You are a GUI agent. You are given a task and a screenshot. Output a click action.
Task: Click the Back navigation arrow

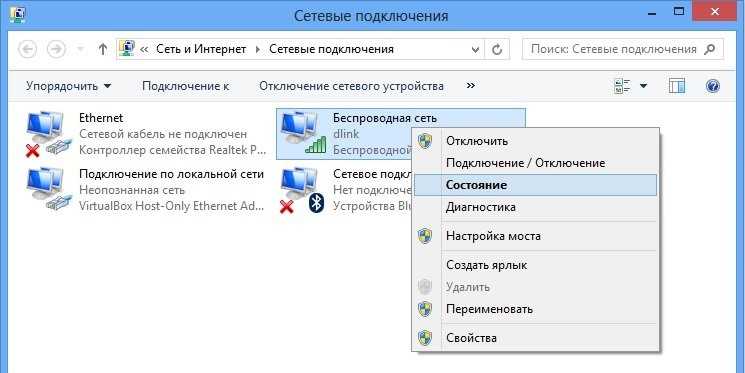(28, 49)
